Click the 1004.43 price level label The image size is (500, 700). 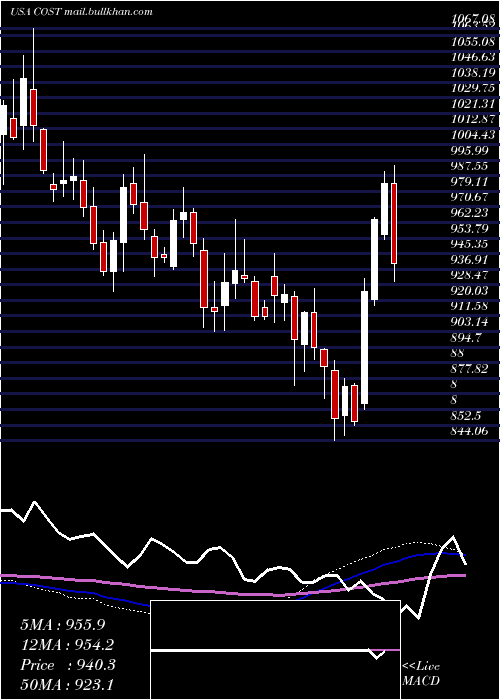473,135
